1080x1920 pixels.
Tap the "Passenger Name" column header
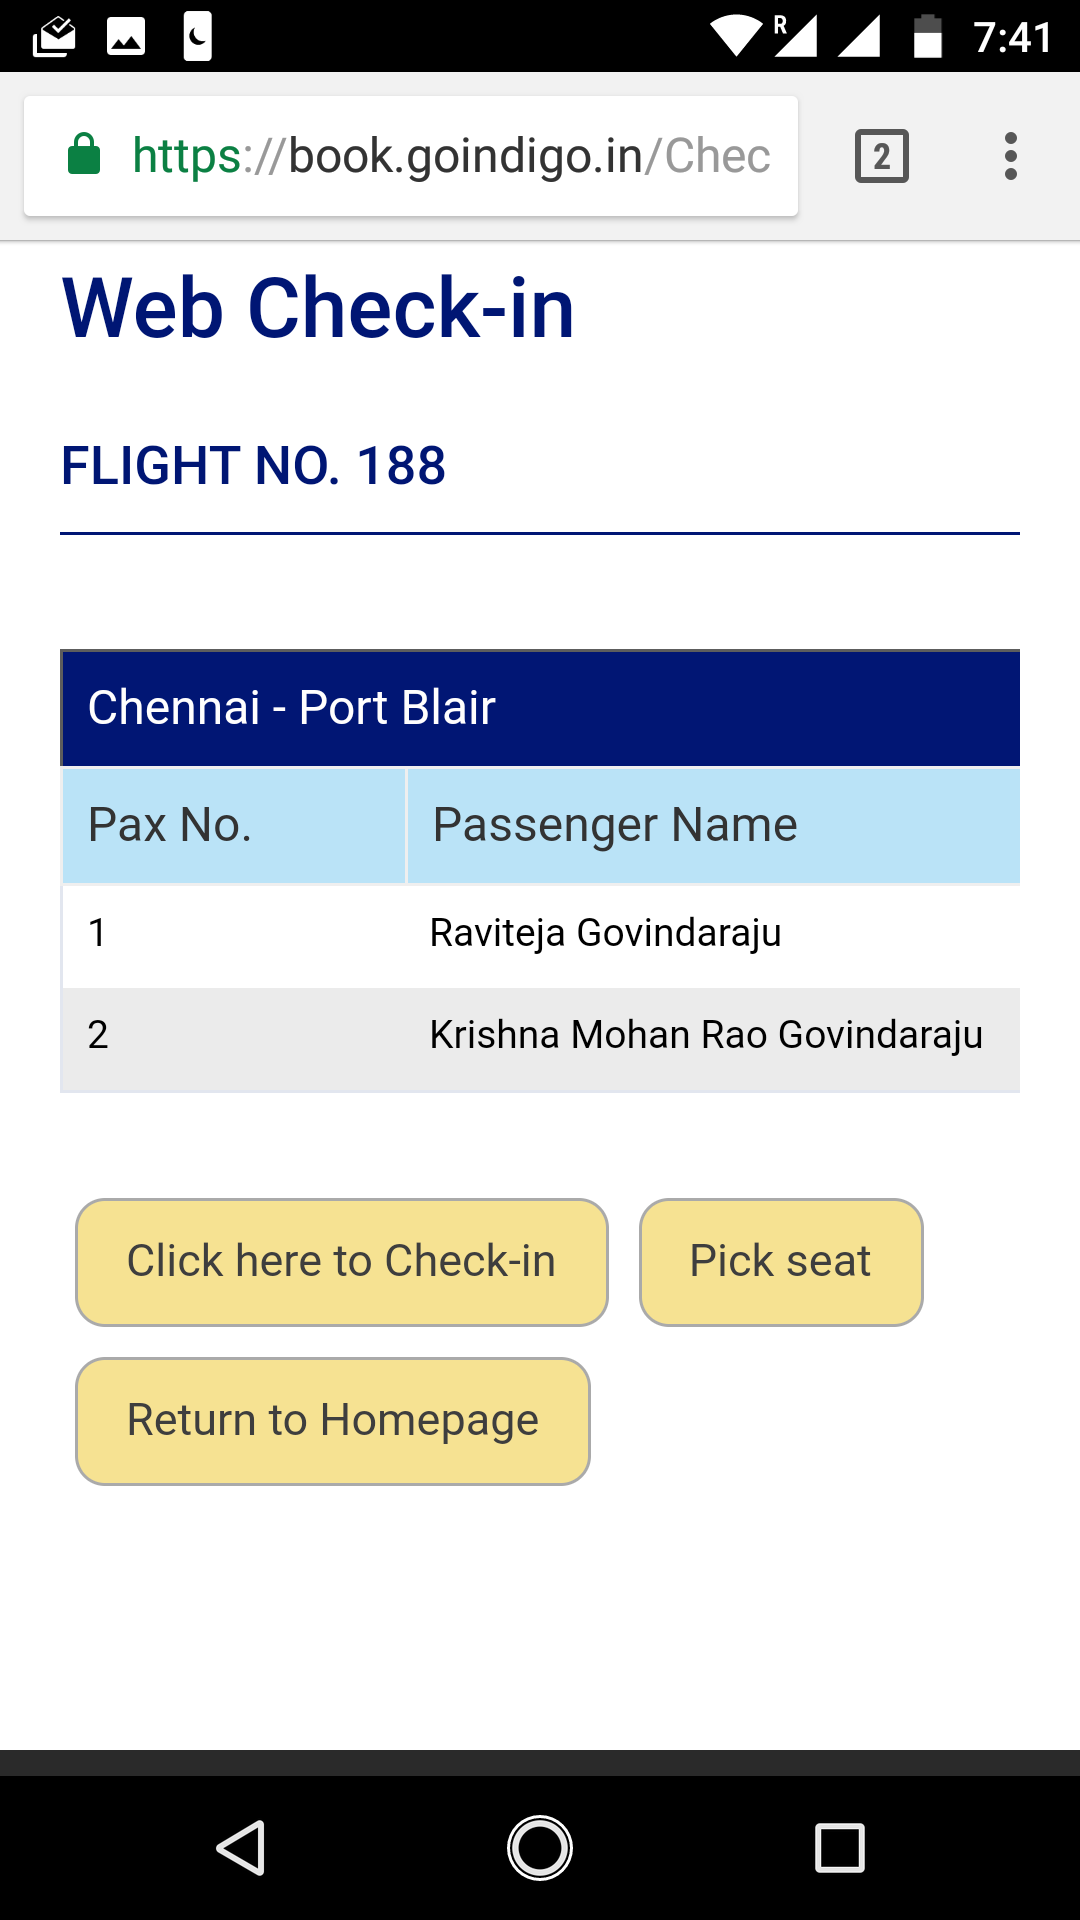pyautogui.click(x=713, y=826)
